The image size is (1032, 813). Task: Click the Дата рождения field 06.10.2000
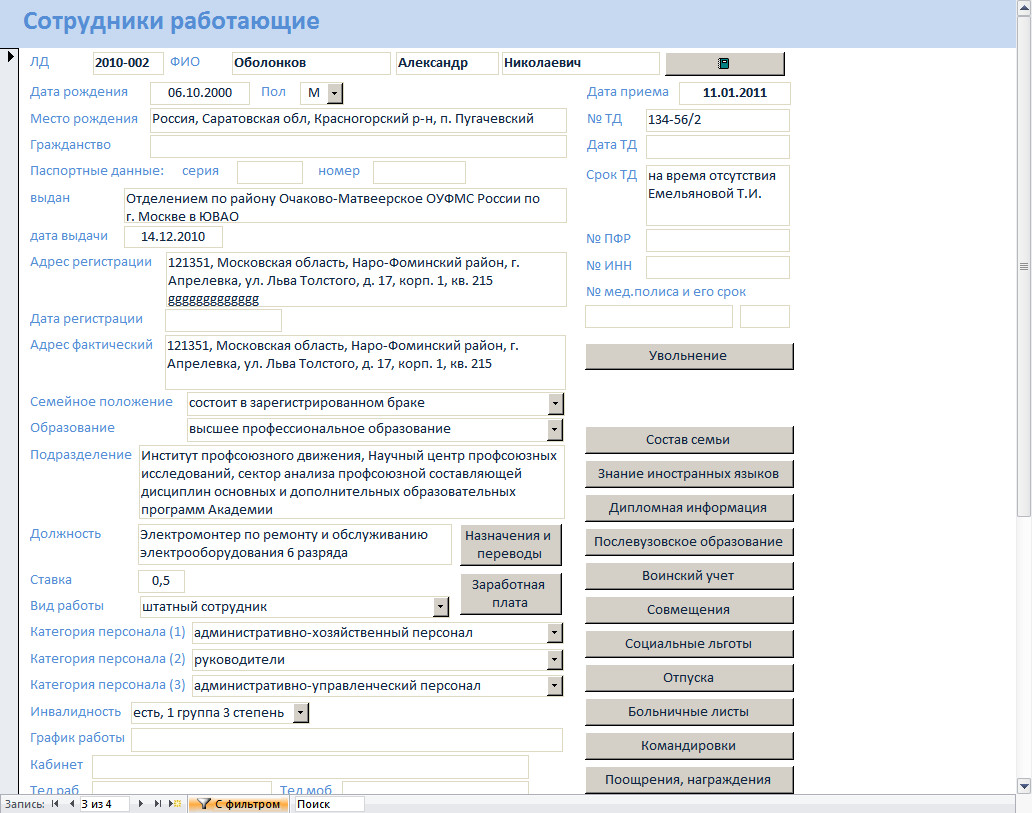coord(200,93)
